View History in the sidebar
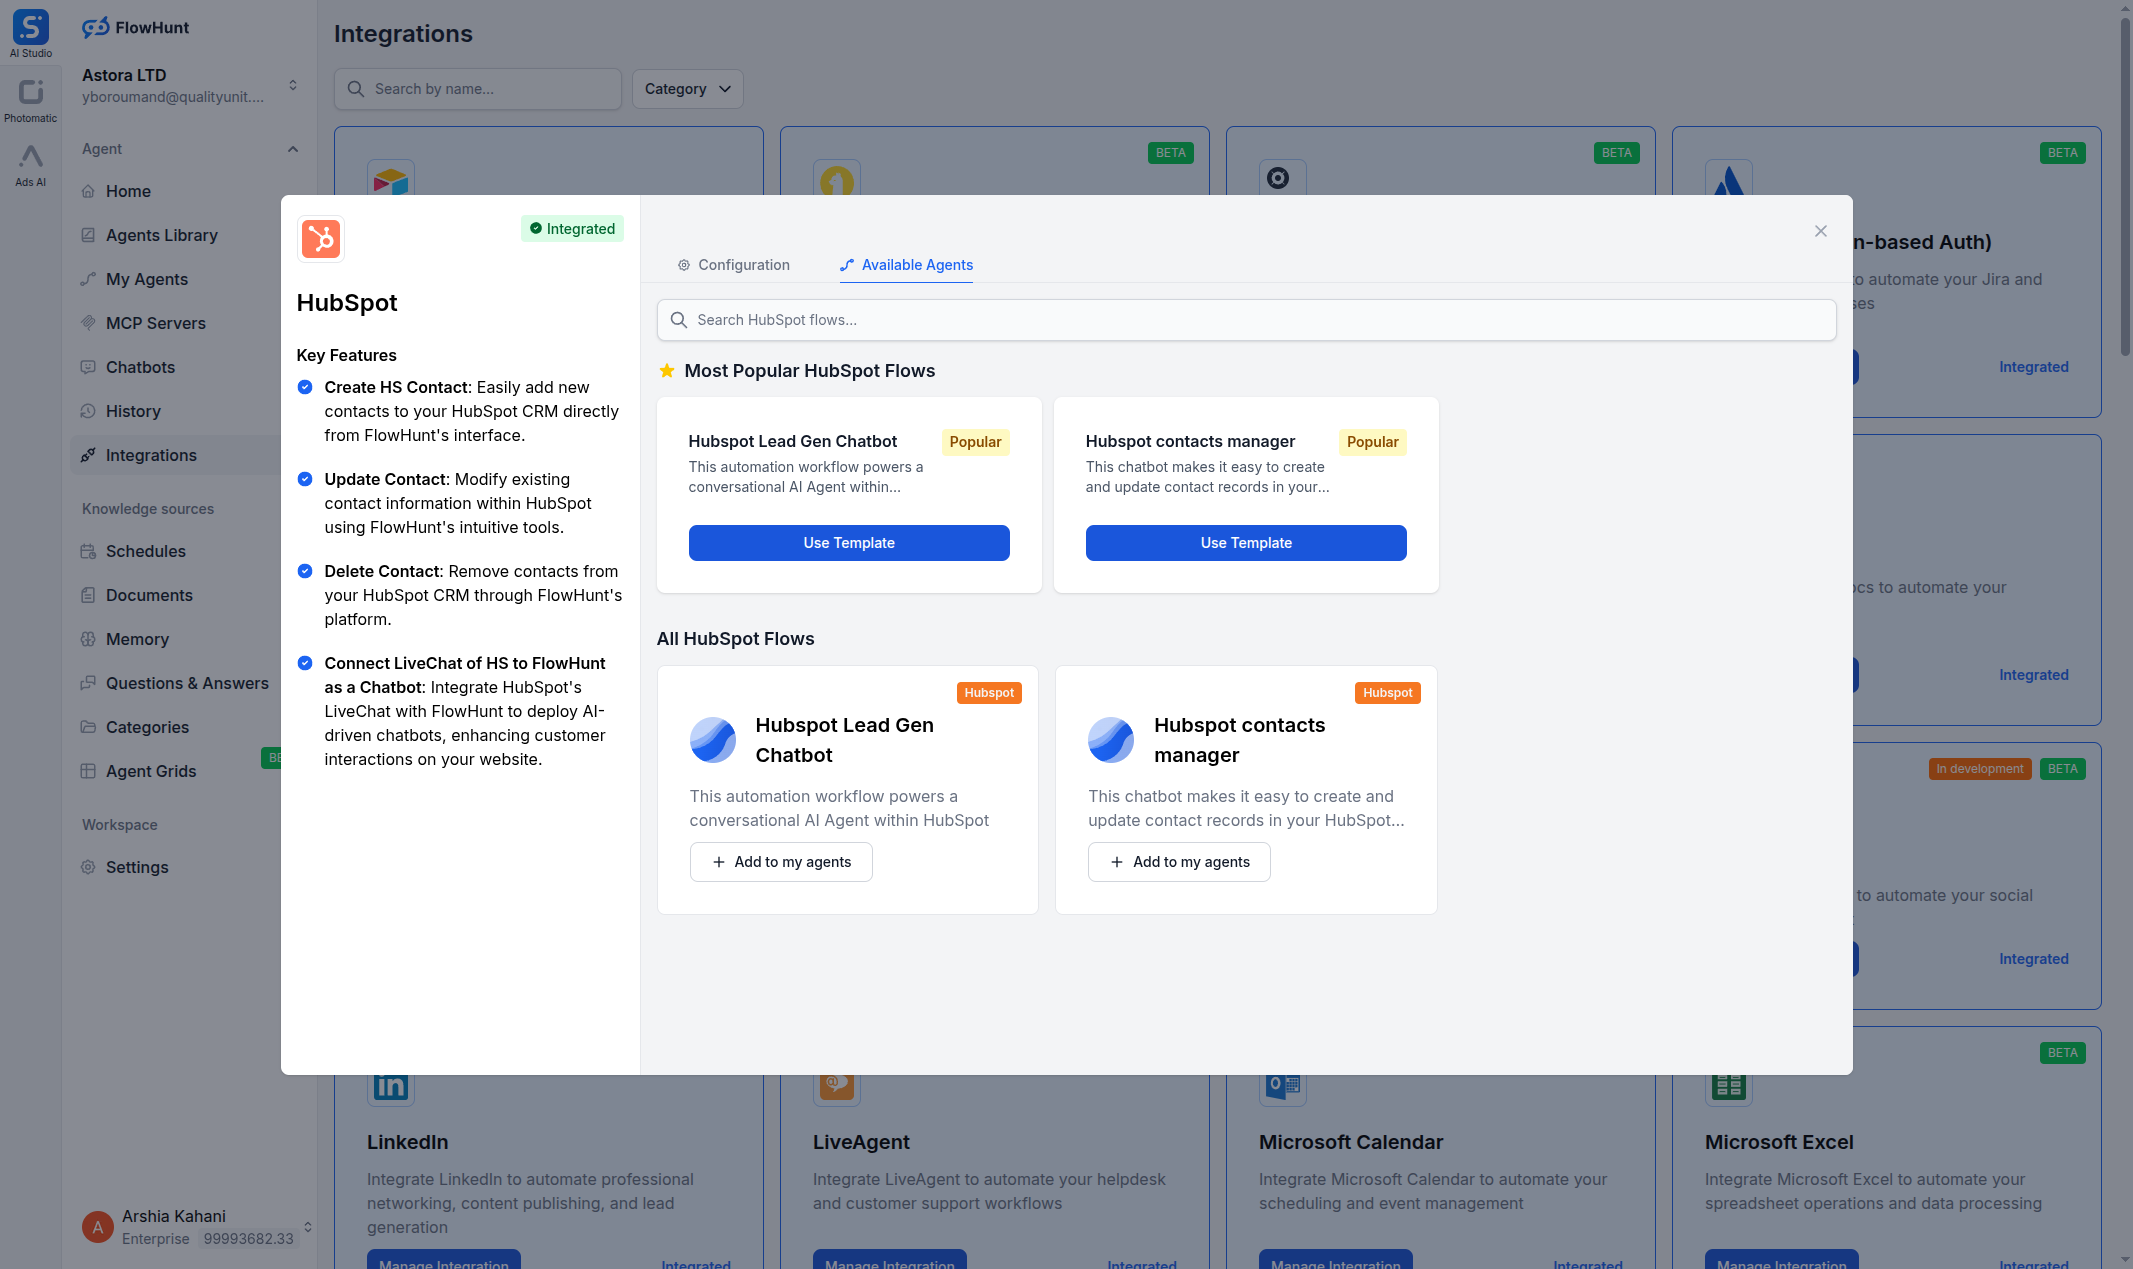 133,411
